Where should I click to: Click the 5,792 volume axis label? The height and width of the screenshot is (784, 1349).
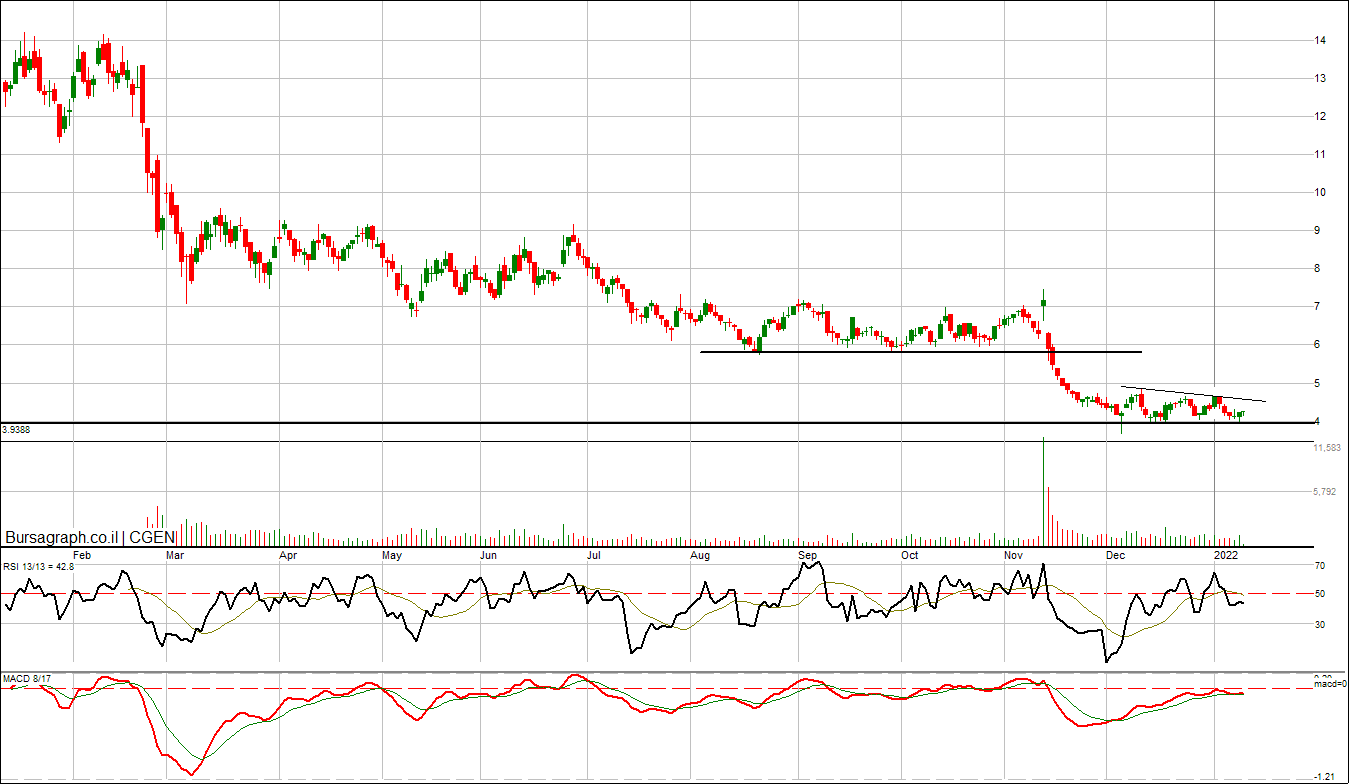pyautogui.click(x=1324, y=492)
